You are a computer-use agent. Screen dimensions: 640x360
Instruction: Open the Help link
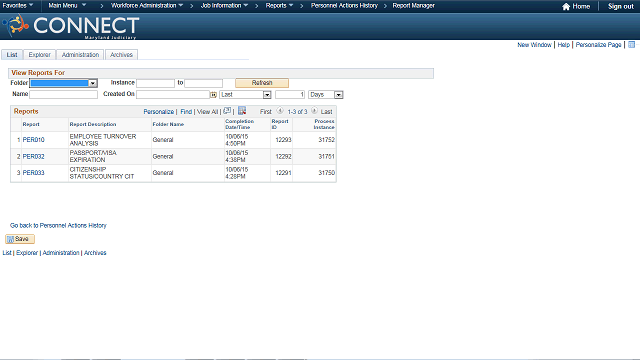(564, 45)
